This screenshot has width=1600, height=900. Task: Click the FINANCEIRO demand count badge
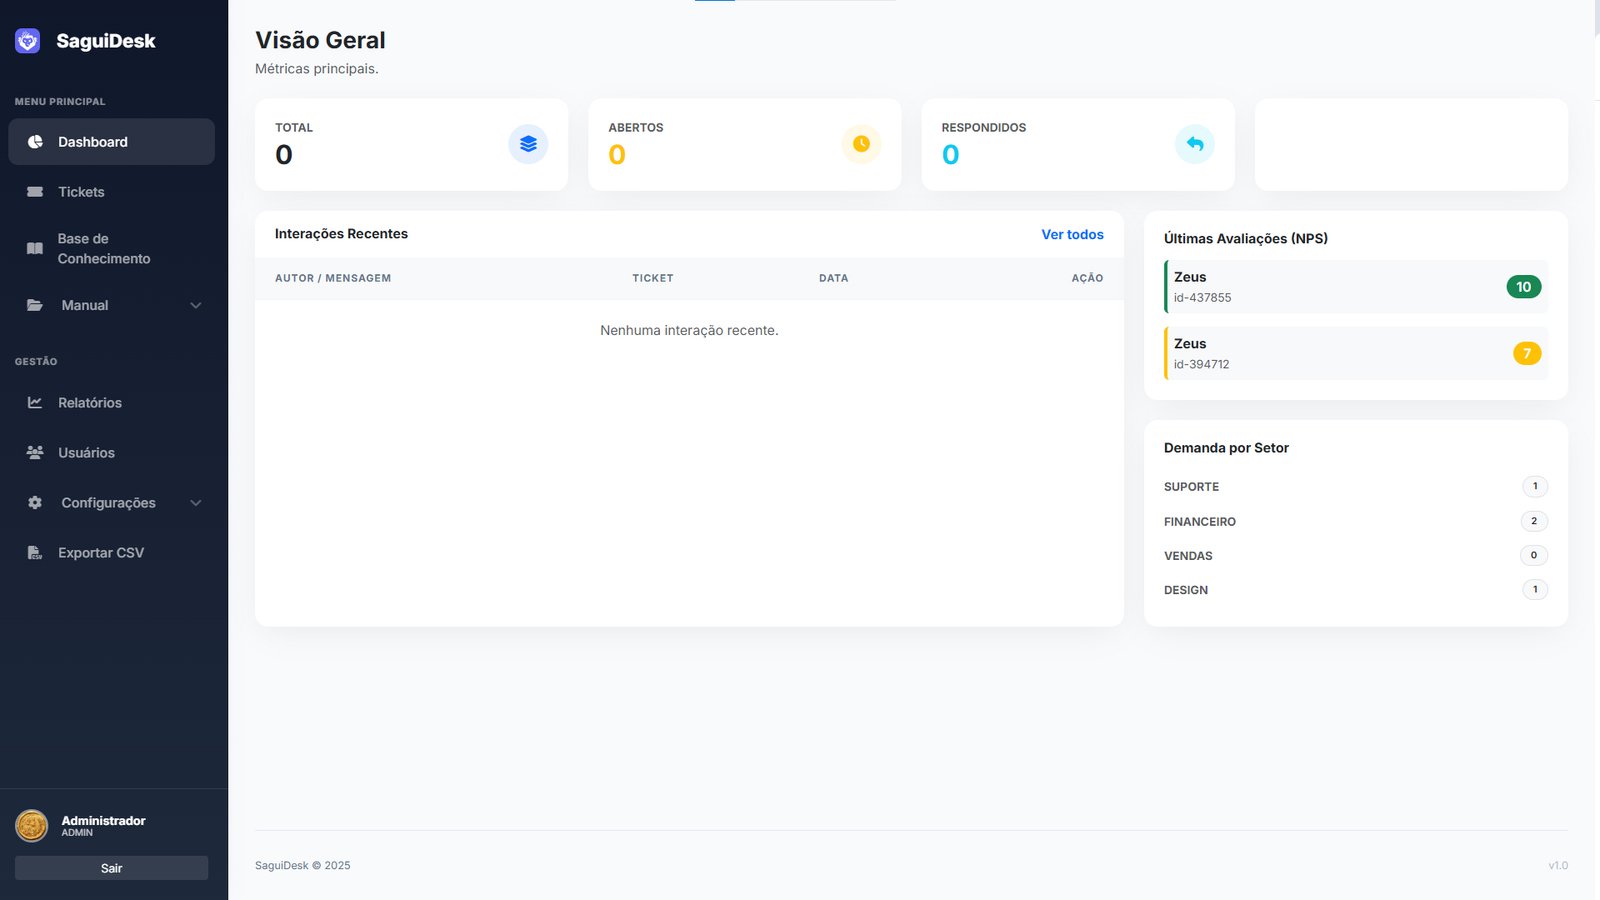[1534, 521]
